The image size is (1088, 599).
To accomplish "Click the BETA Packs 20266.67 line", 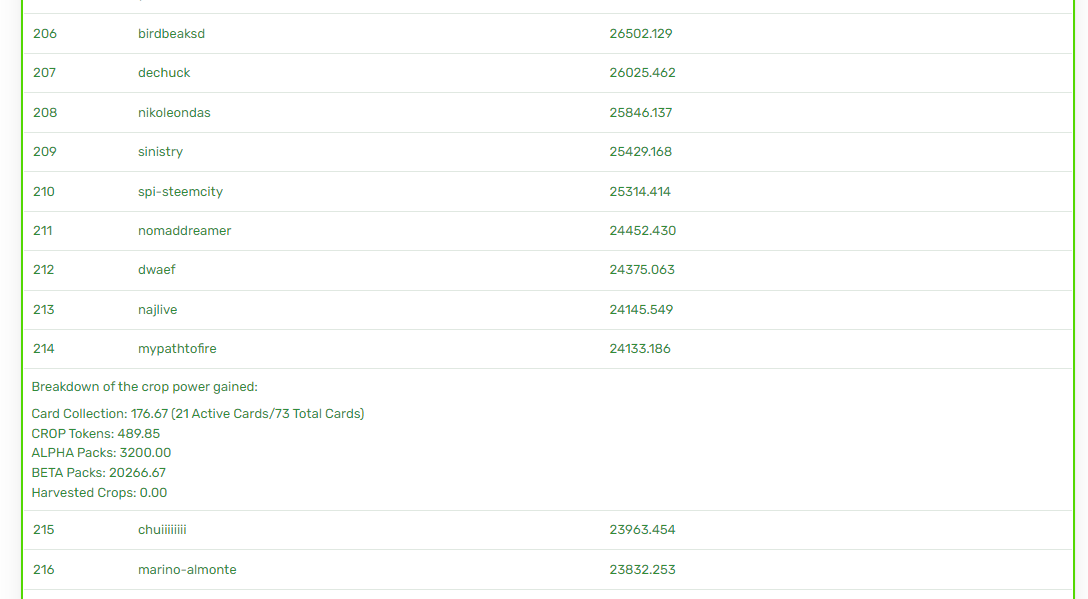I will pos(99,473).
